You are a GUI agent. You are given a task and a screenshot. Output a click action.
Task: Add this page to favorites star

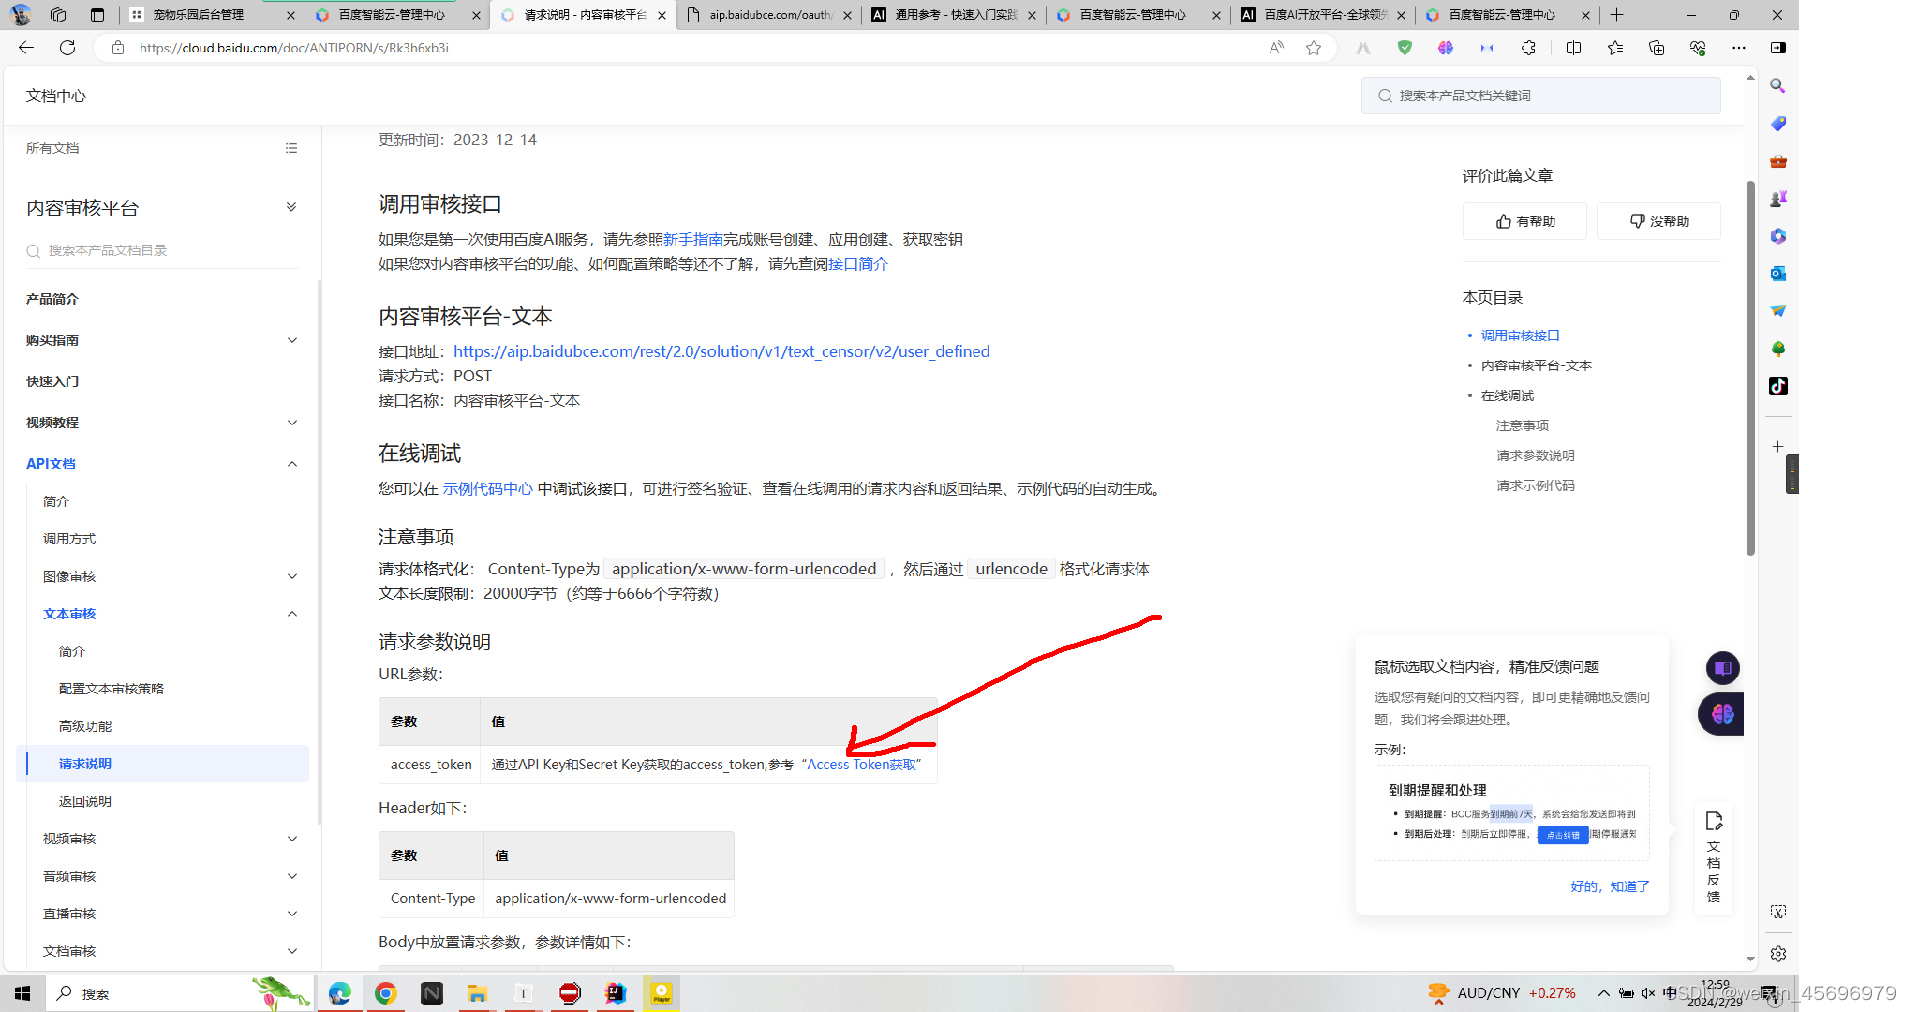click(x=1313, y=47)
